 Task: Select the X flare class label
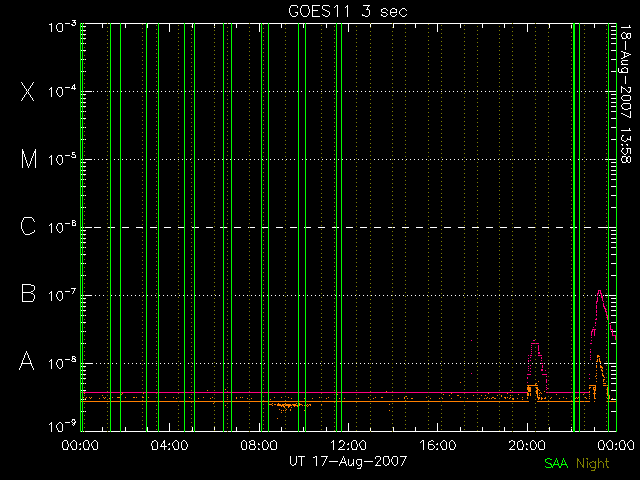(x=27, y=91)
